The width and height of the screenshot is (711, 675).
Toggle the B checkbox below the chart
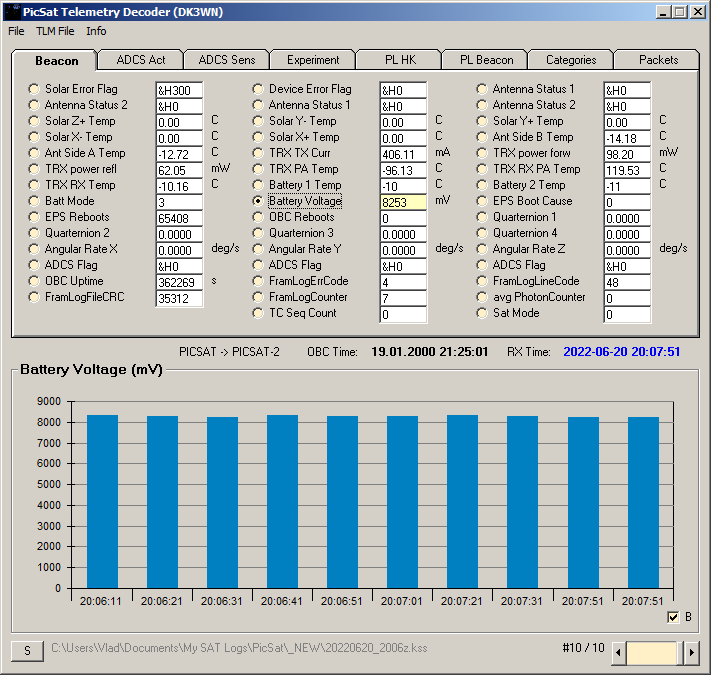click(673, 617)
